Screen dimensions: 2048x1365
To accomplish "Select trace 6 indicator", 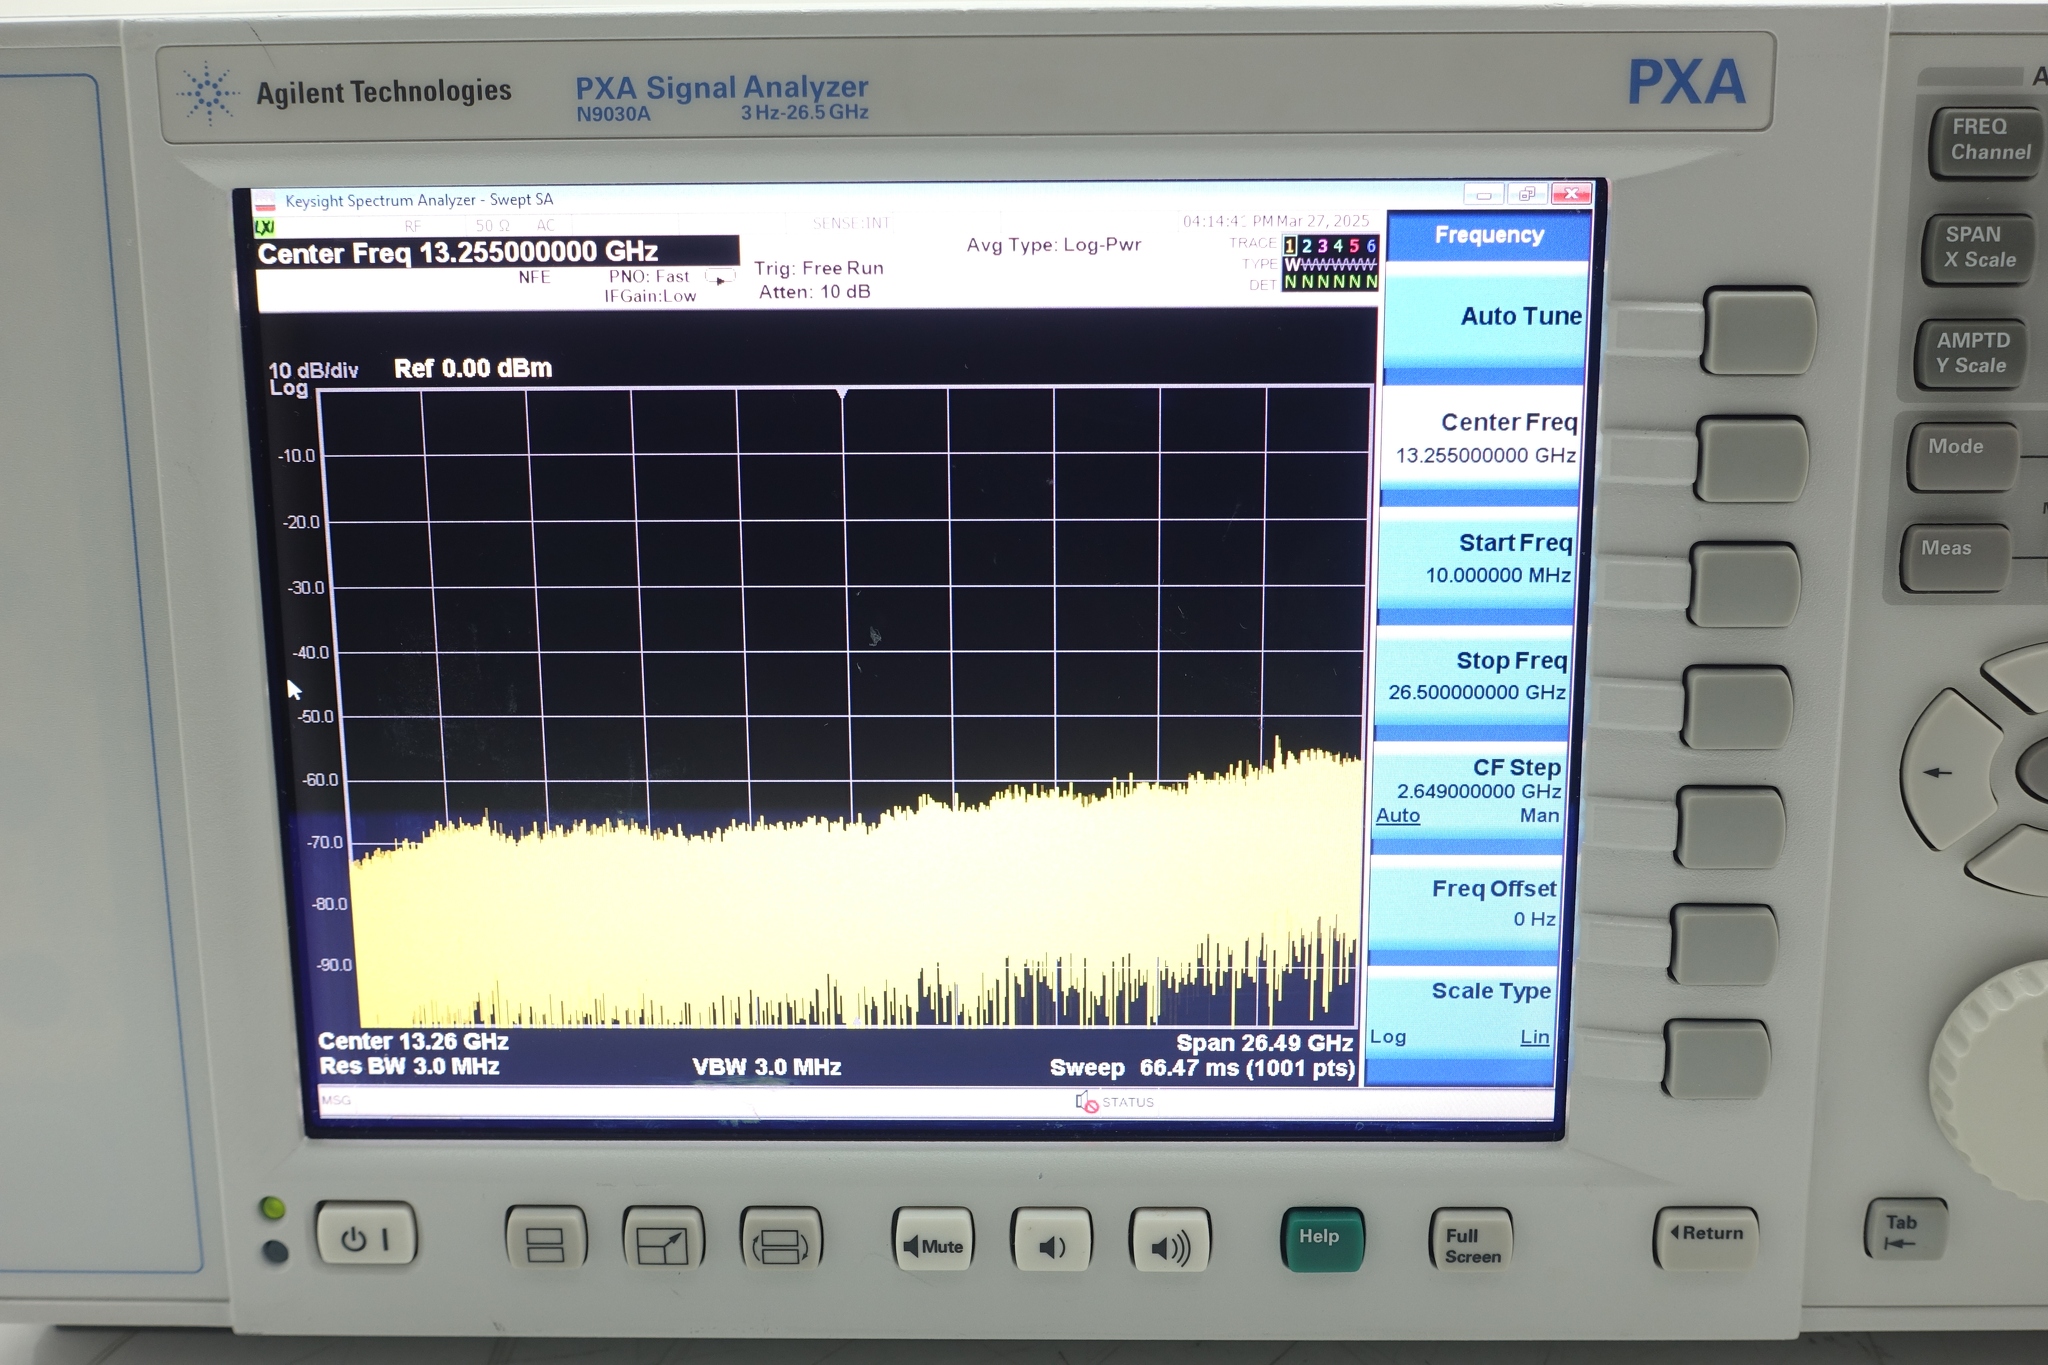I will (1371, 246).
